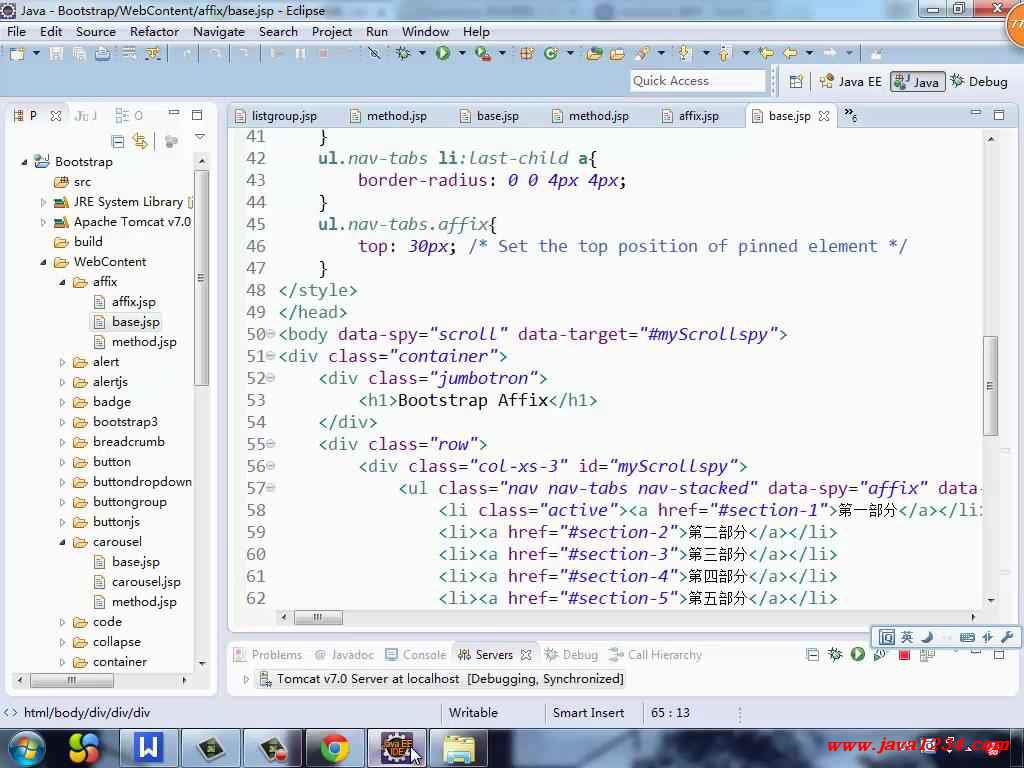
Task: Click Collapse All in Package Explorer
Action: 118,141
